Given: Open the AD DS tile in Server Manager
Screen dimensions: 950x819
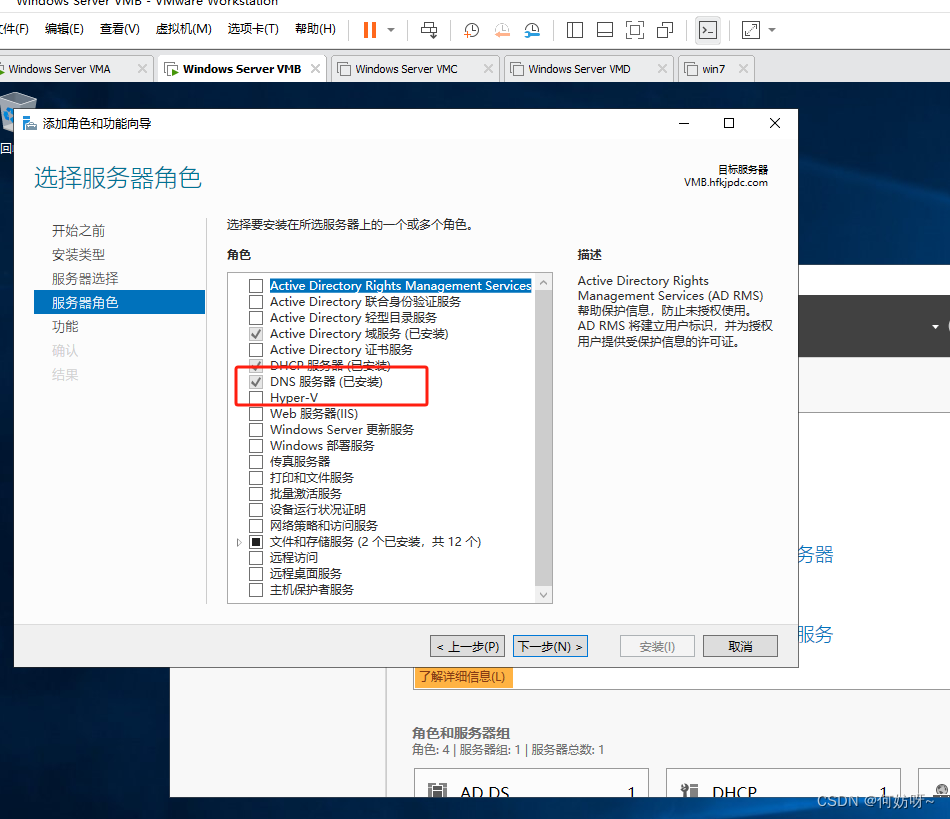Looking at the screenshot, I should [531, 785].
